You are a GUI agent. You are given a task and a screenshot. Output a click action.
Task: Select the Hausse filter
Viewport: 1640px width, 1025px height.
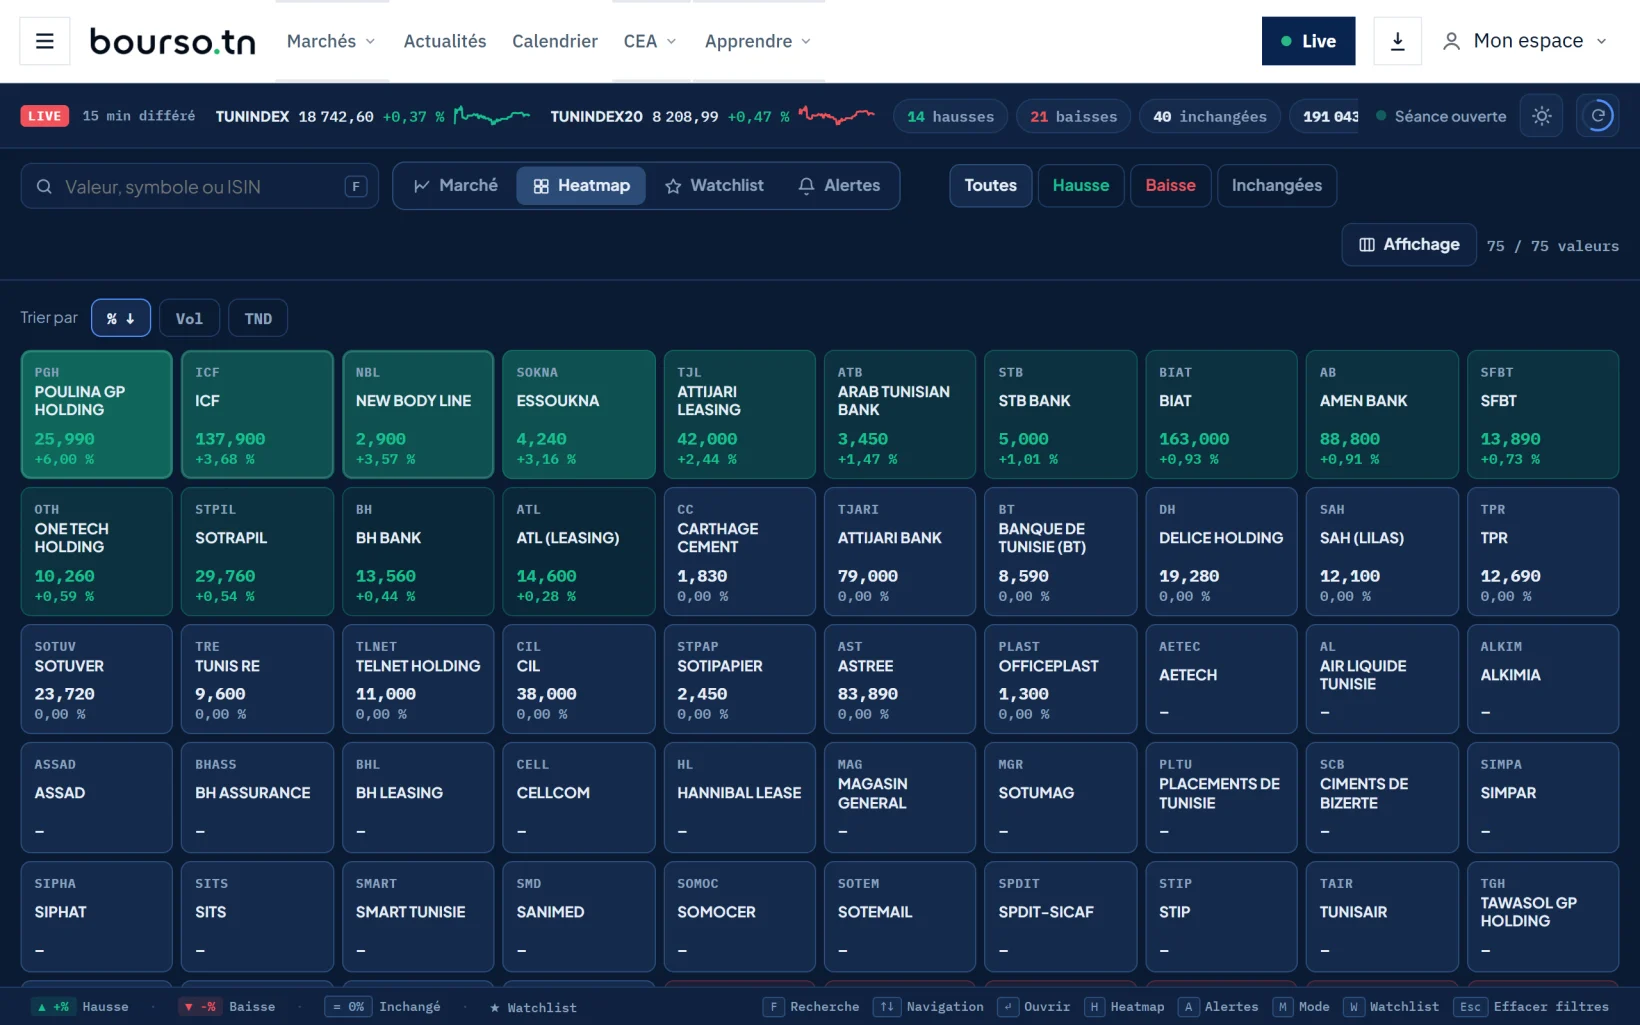pyautogui.click(x=1081, y=186)
